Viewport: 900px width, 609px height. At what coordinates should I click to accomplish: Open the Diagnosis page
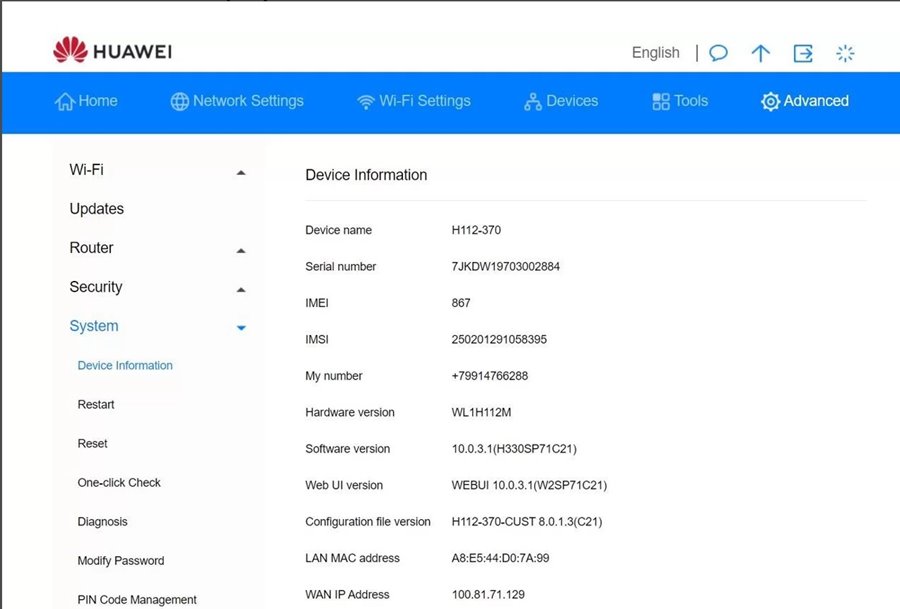point(102,522)
